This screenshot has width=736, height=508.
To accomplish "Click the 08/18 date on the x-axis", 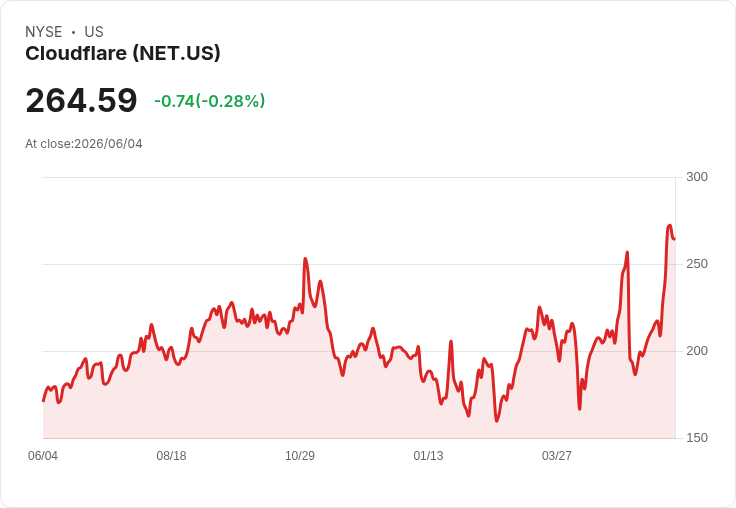I will 171,456.
